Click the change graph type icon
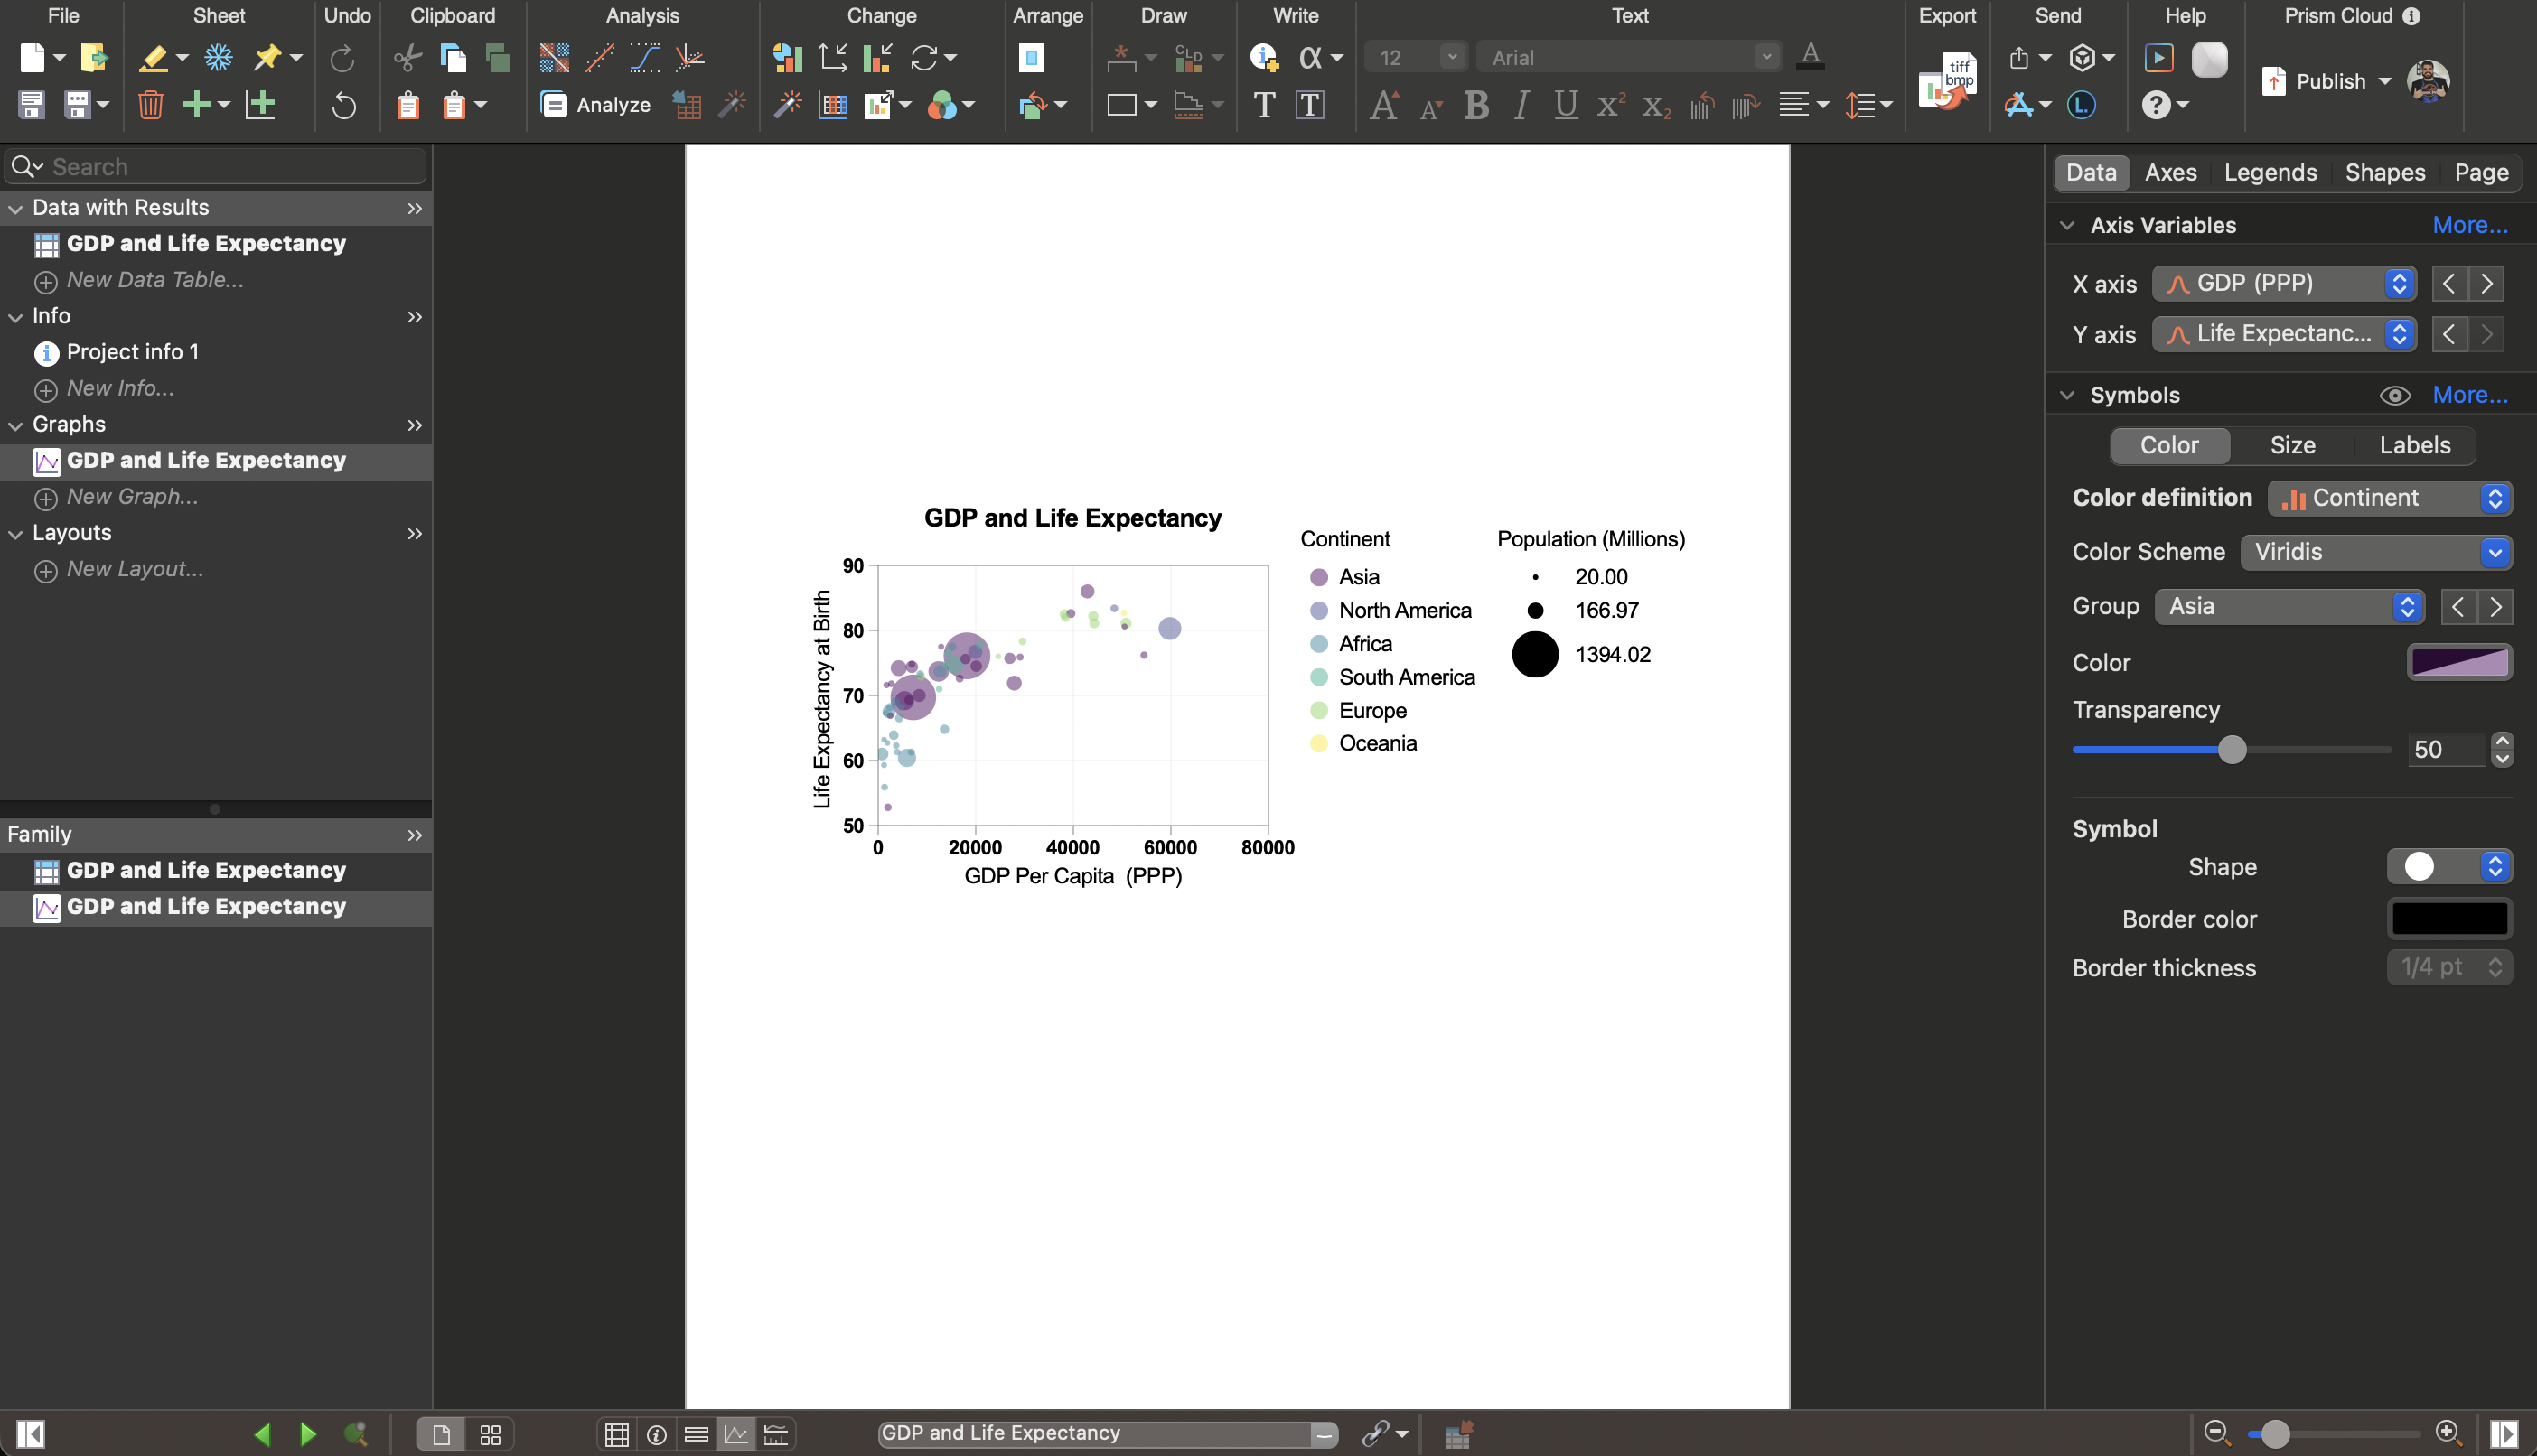 pyautogui.click(x=787, y=58)
